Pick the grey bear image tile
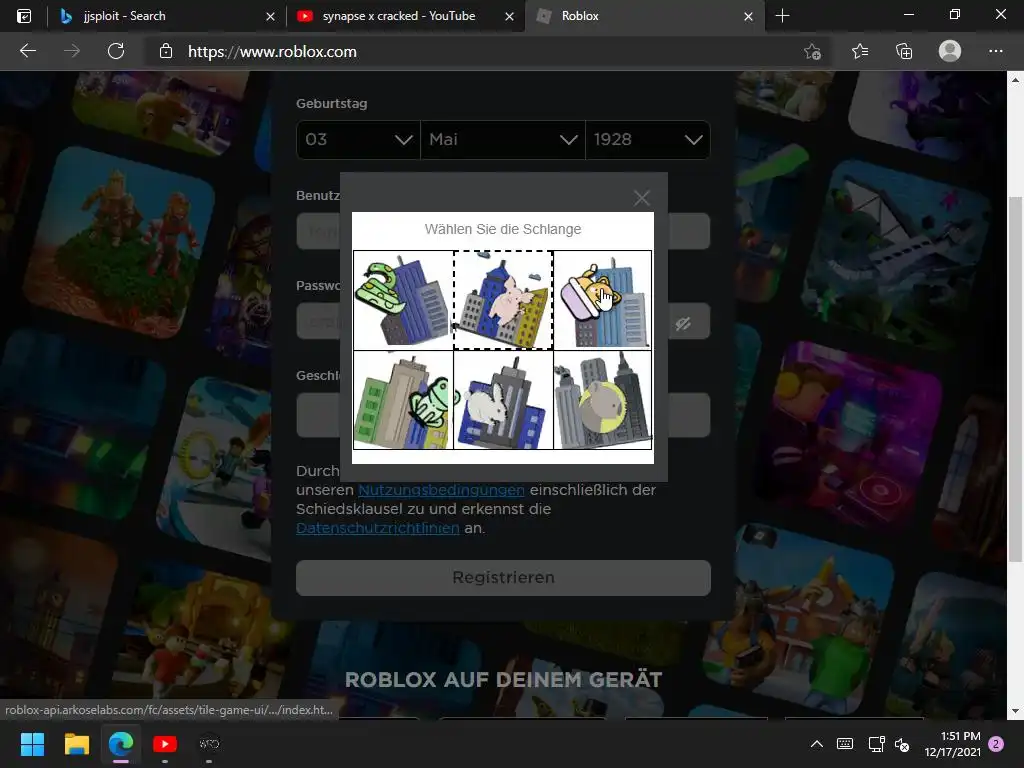 tap(603, 400)
